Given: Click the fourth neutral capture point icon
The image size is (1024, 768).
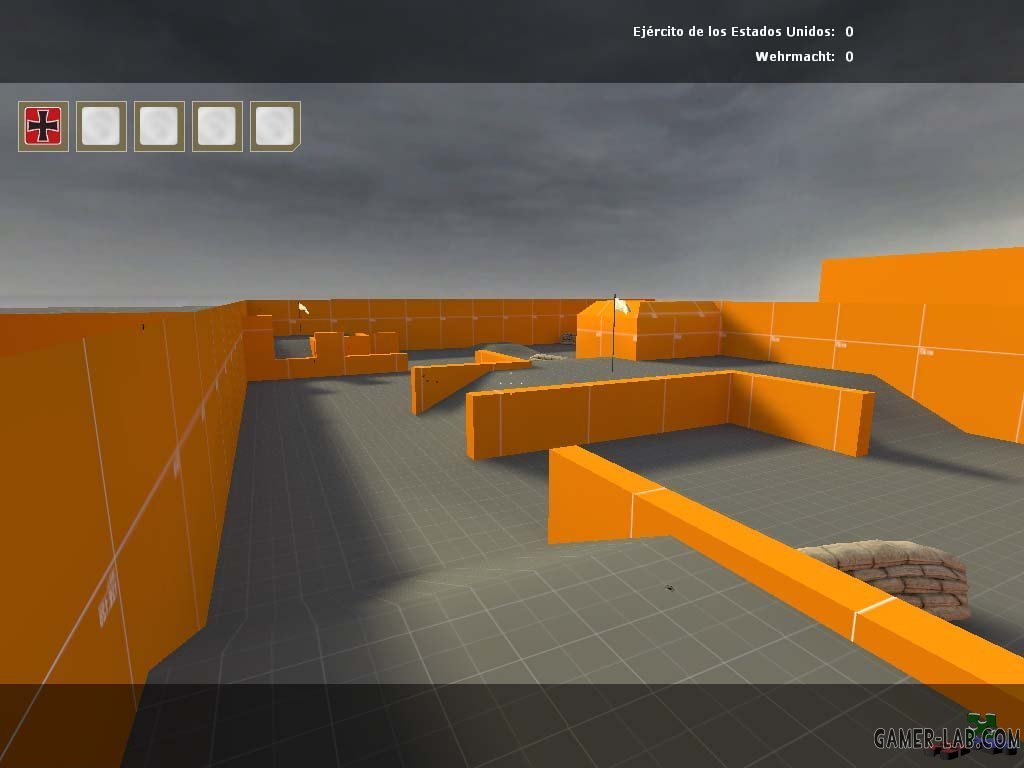Looking at the screenshot, I should tap(217, 126).
